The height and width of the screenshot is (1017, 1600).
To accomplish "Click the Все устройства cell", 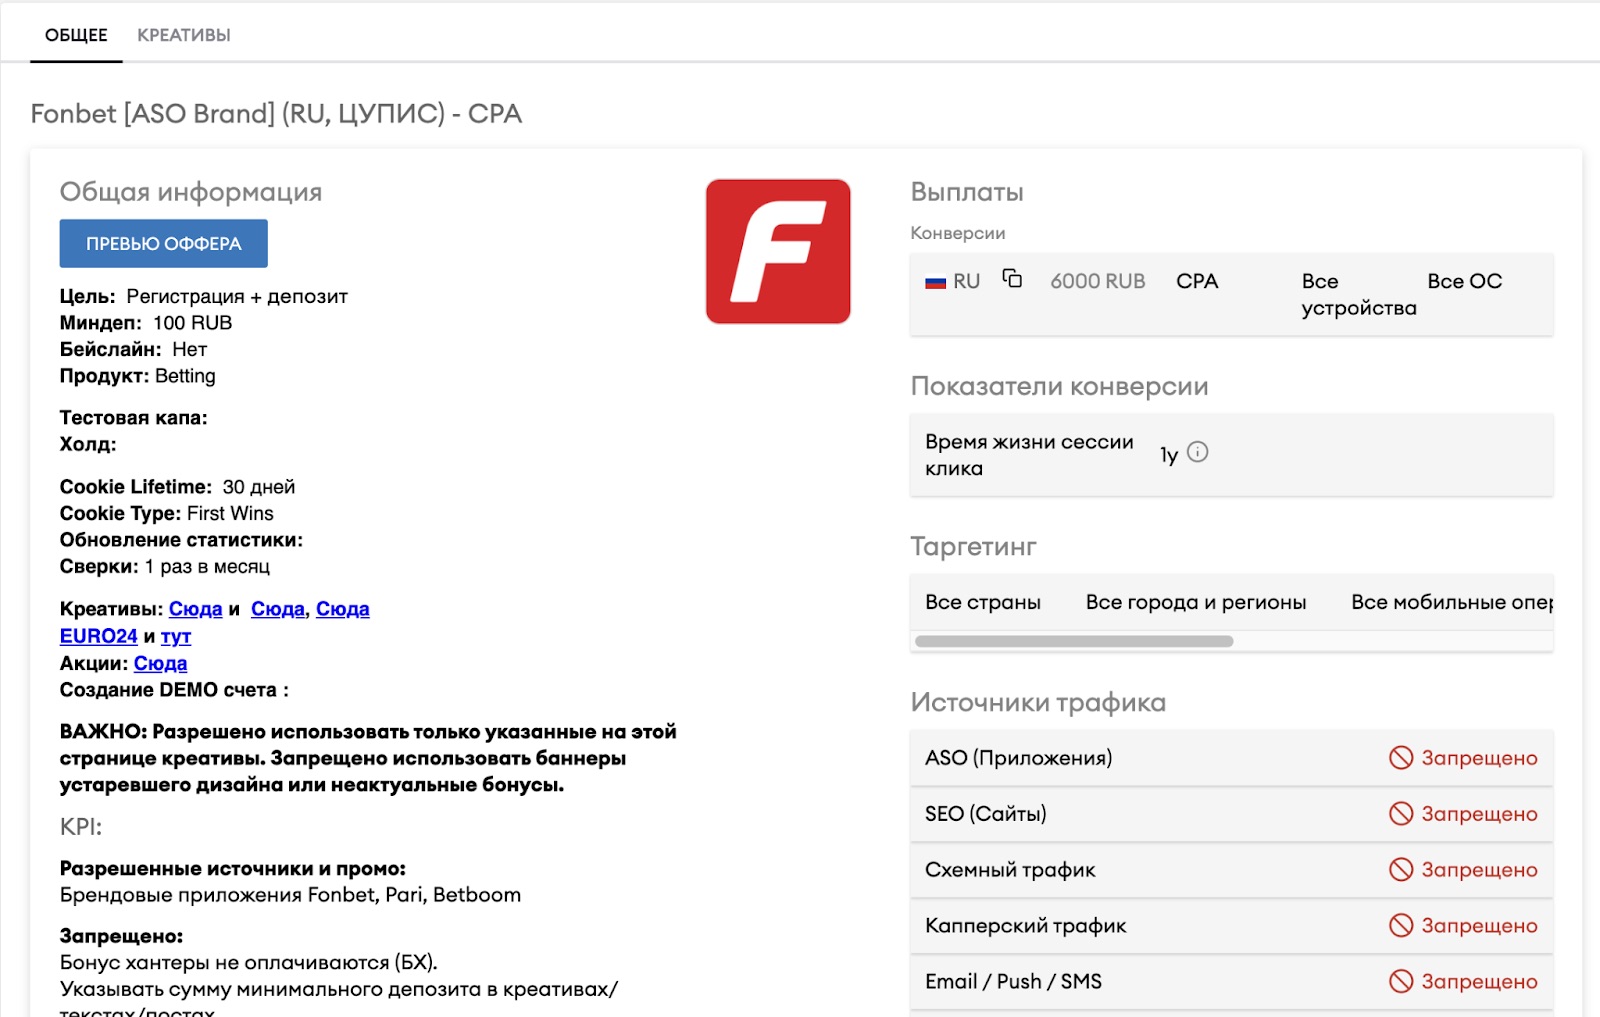I will 1359,295.
